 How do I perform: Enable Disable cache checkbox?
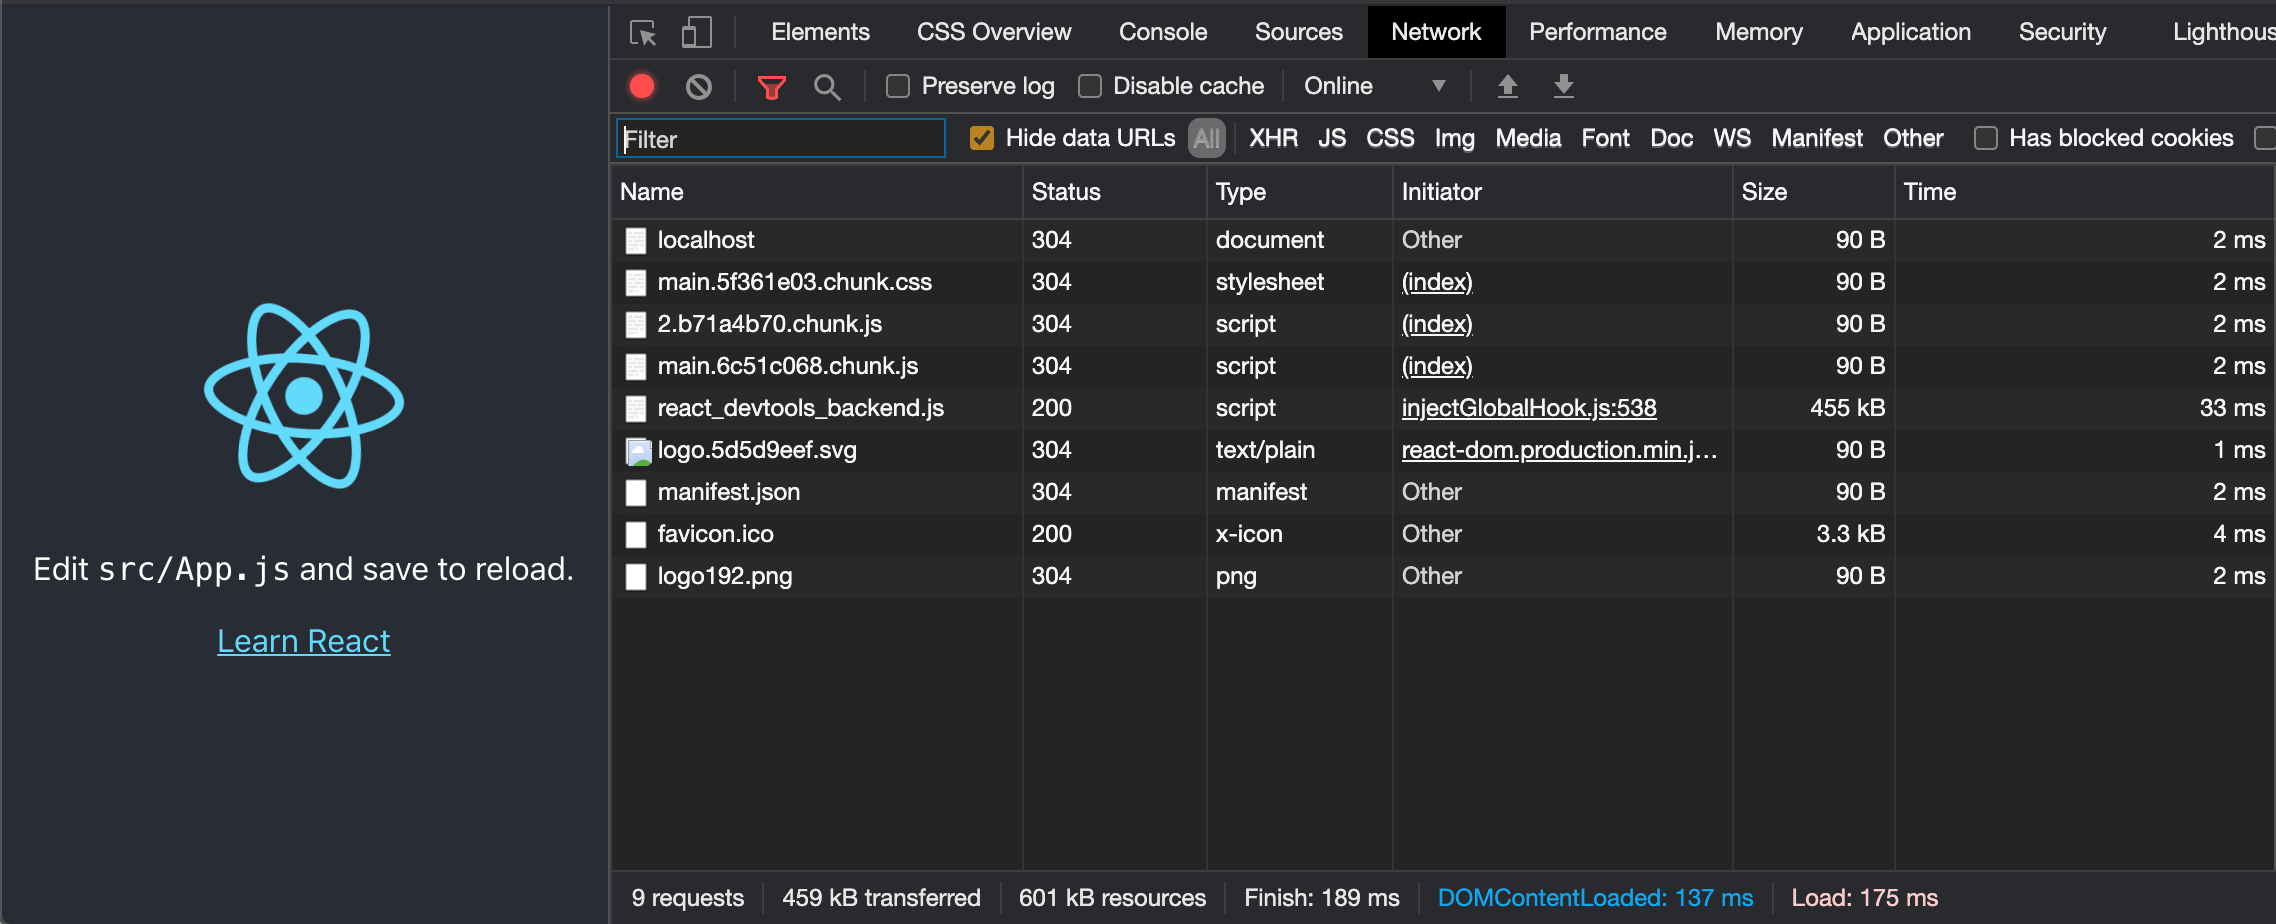click(1090, 86)
